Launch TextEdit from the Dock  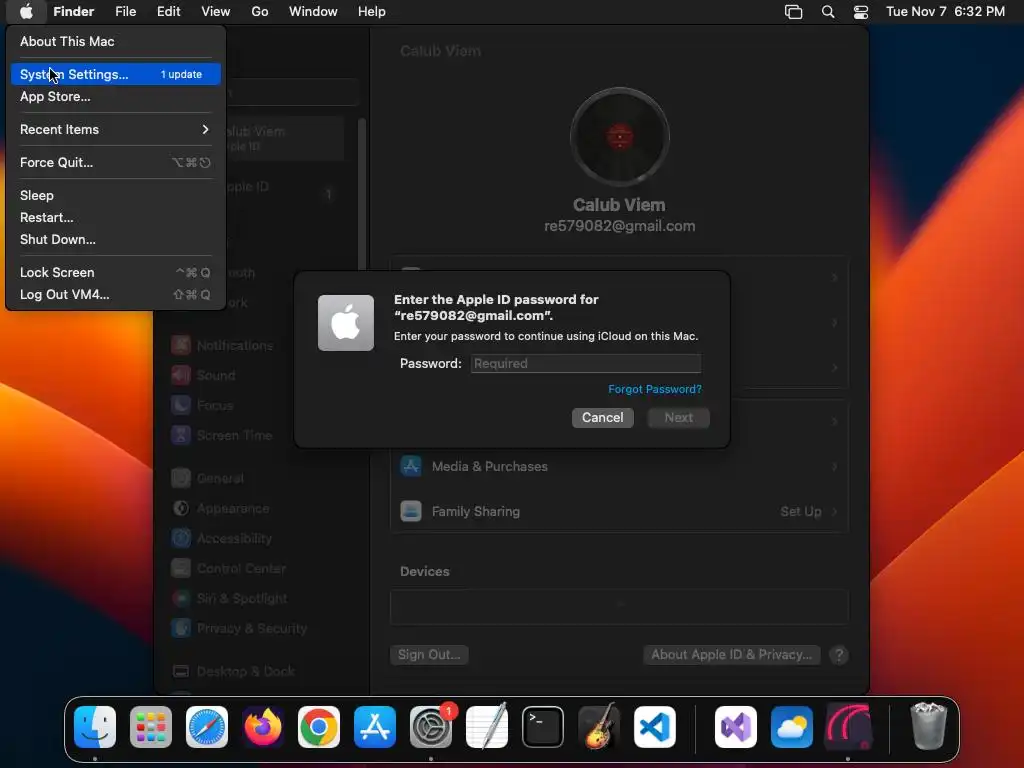487,727
